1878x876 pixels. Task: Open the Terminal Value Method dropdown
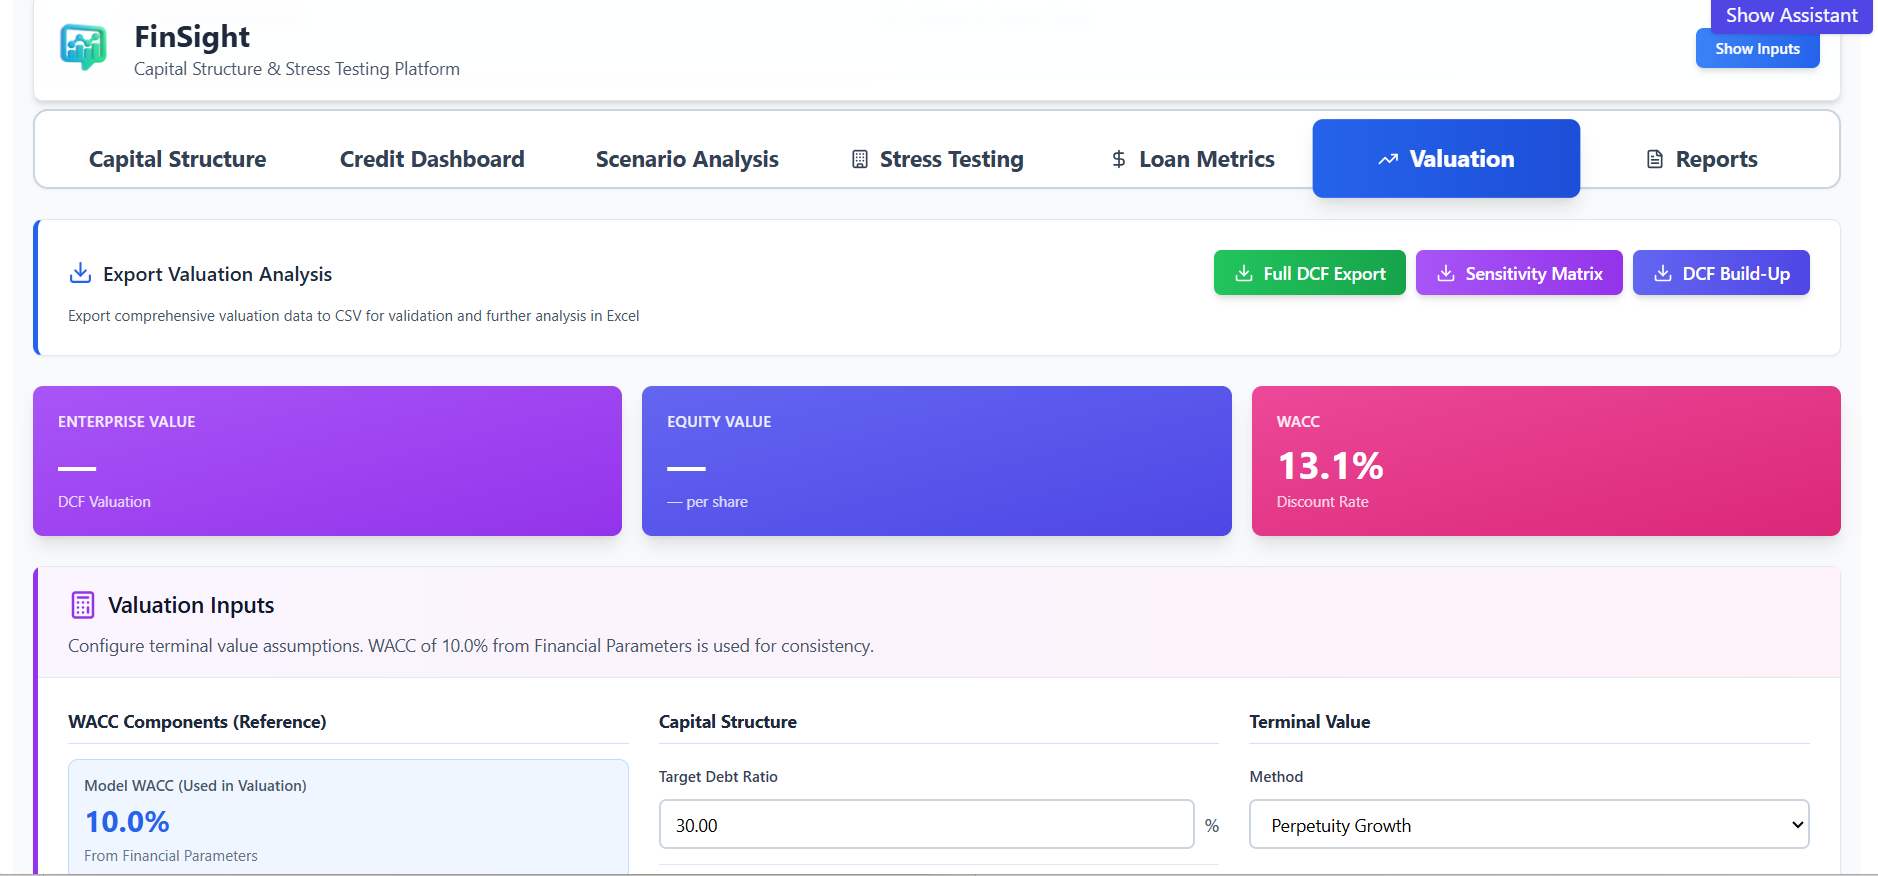1528,825
